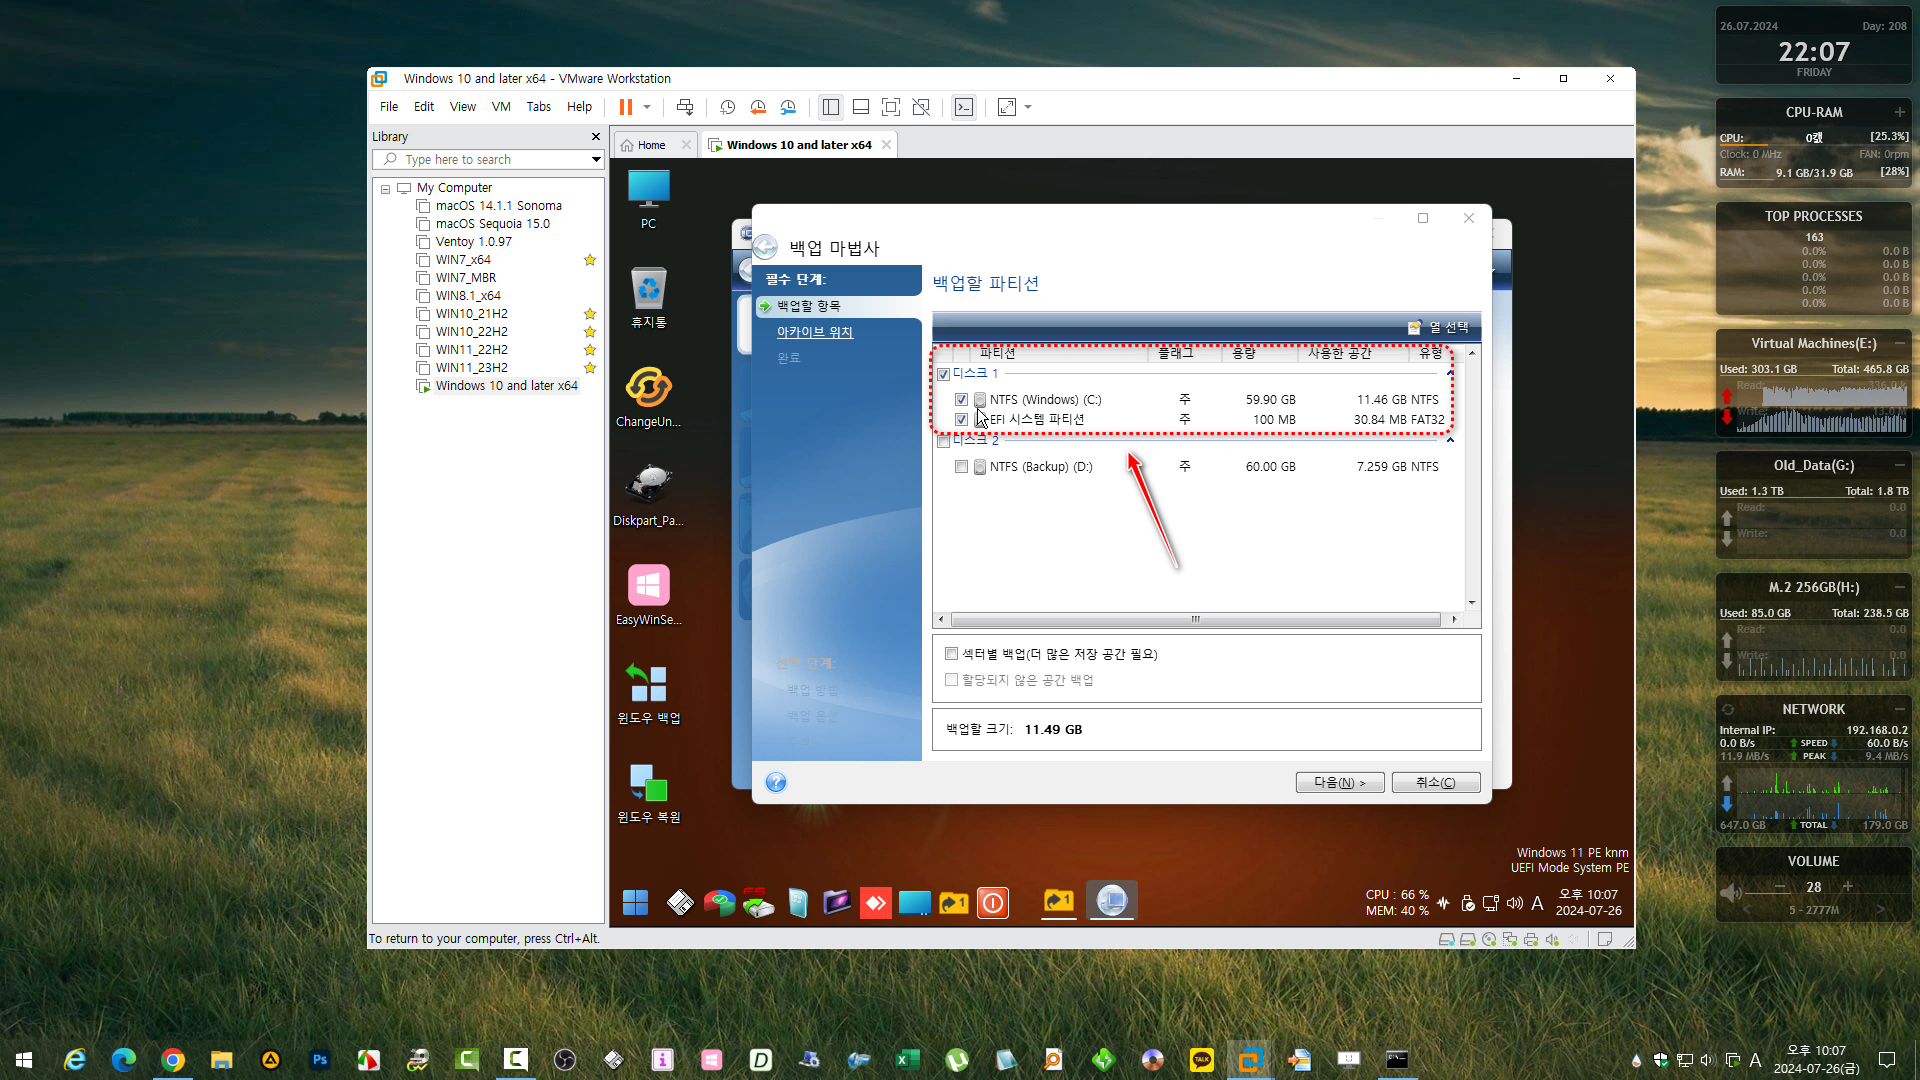Click the 취소(C) cancel button

(1436, 783)
